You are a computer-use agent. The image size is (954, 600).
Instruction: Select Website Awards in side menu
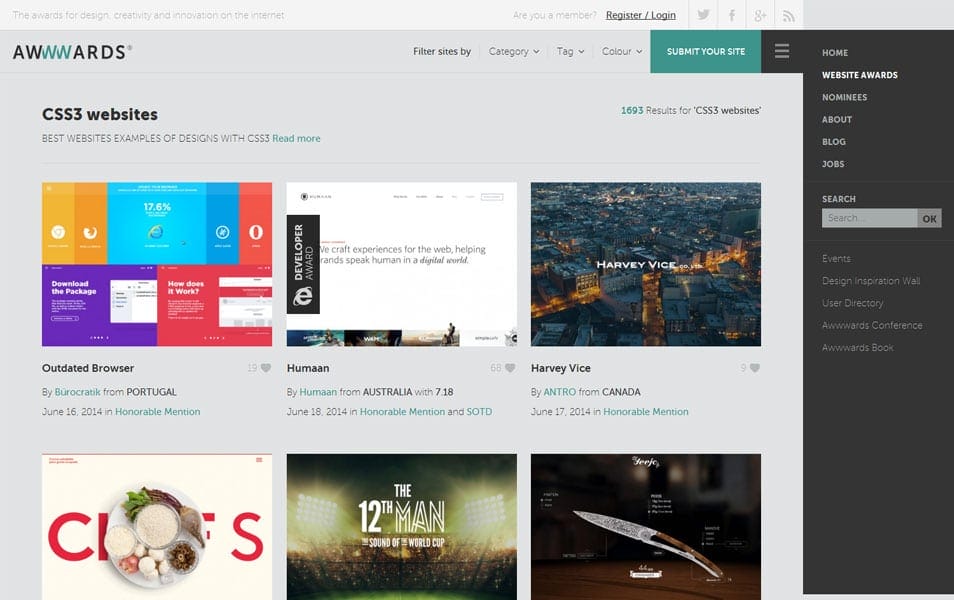(860, 75)
